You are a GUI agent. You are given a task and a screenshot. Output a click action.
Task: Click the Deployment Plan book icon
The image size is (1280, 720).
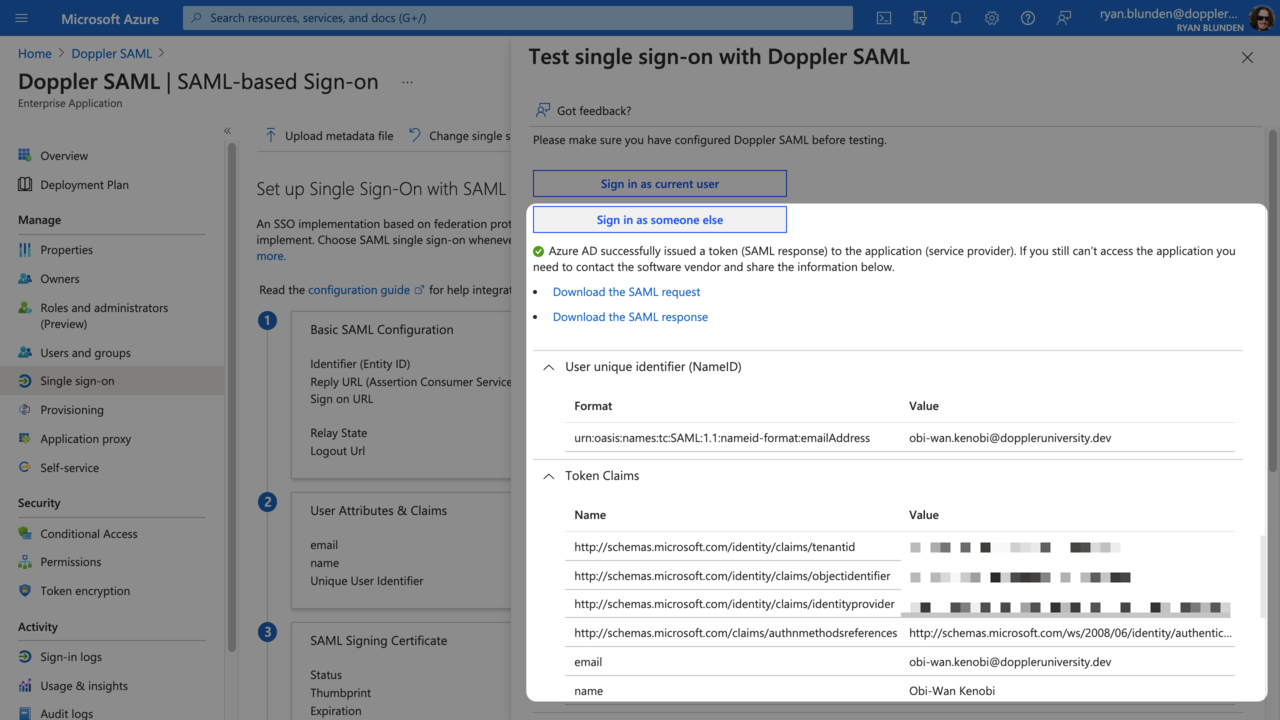(x=25, y=184)
